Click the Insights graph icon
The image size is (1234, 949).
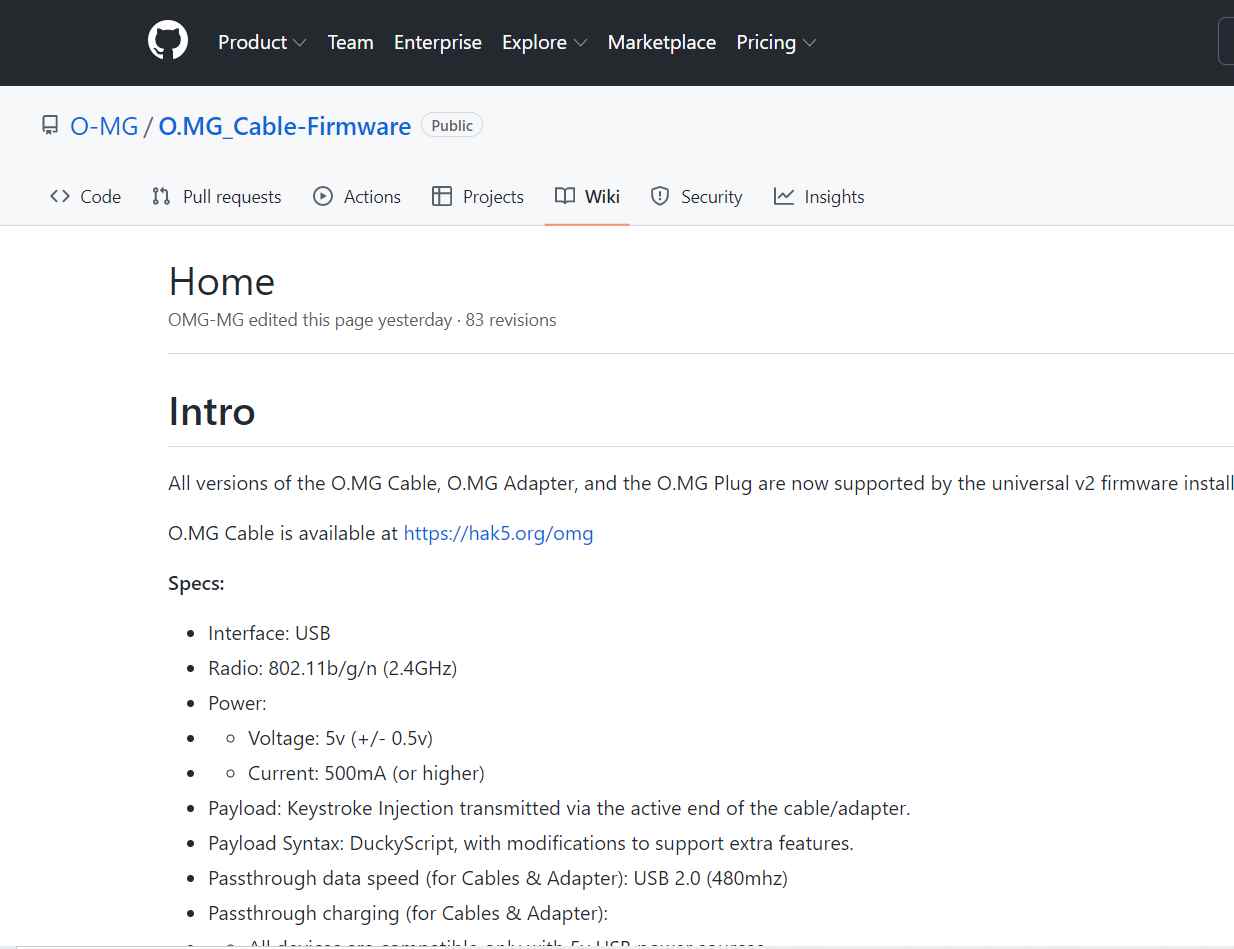click(x=784, y=197)
